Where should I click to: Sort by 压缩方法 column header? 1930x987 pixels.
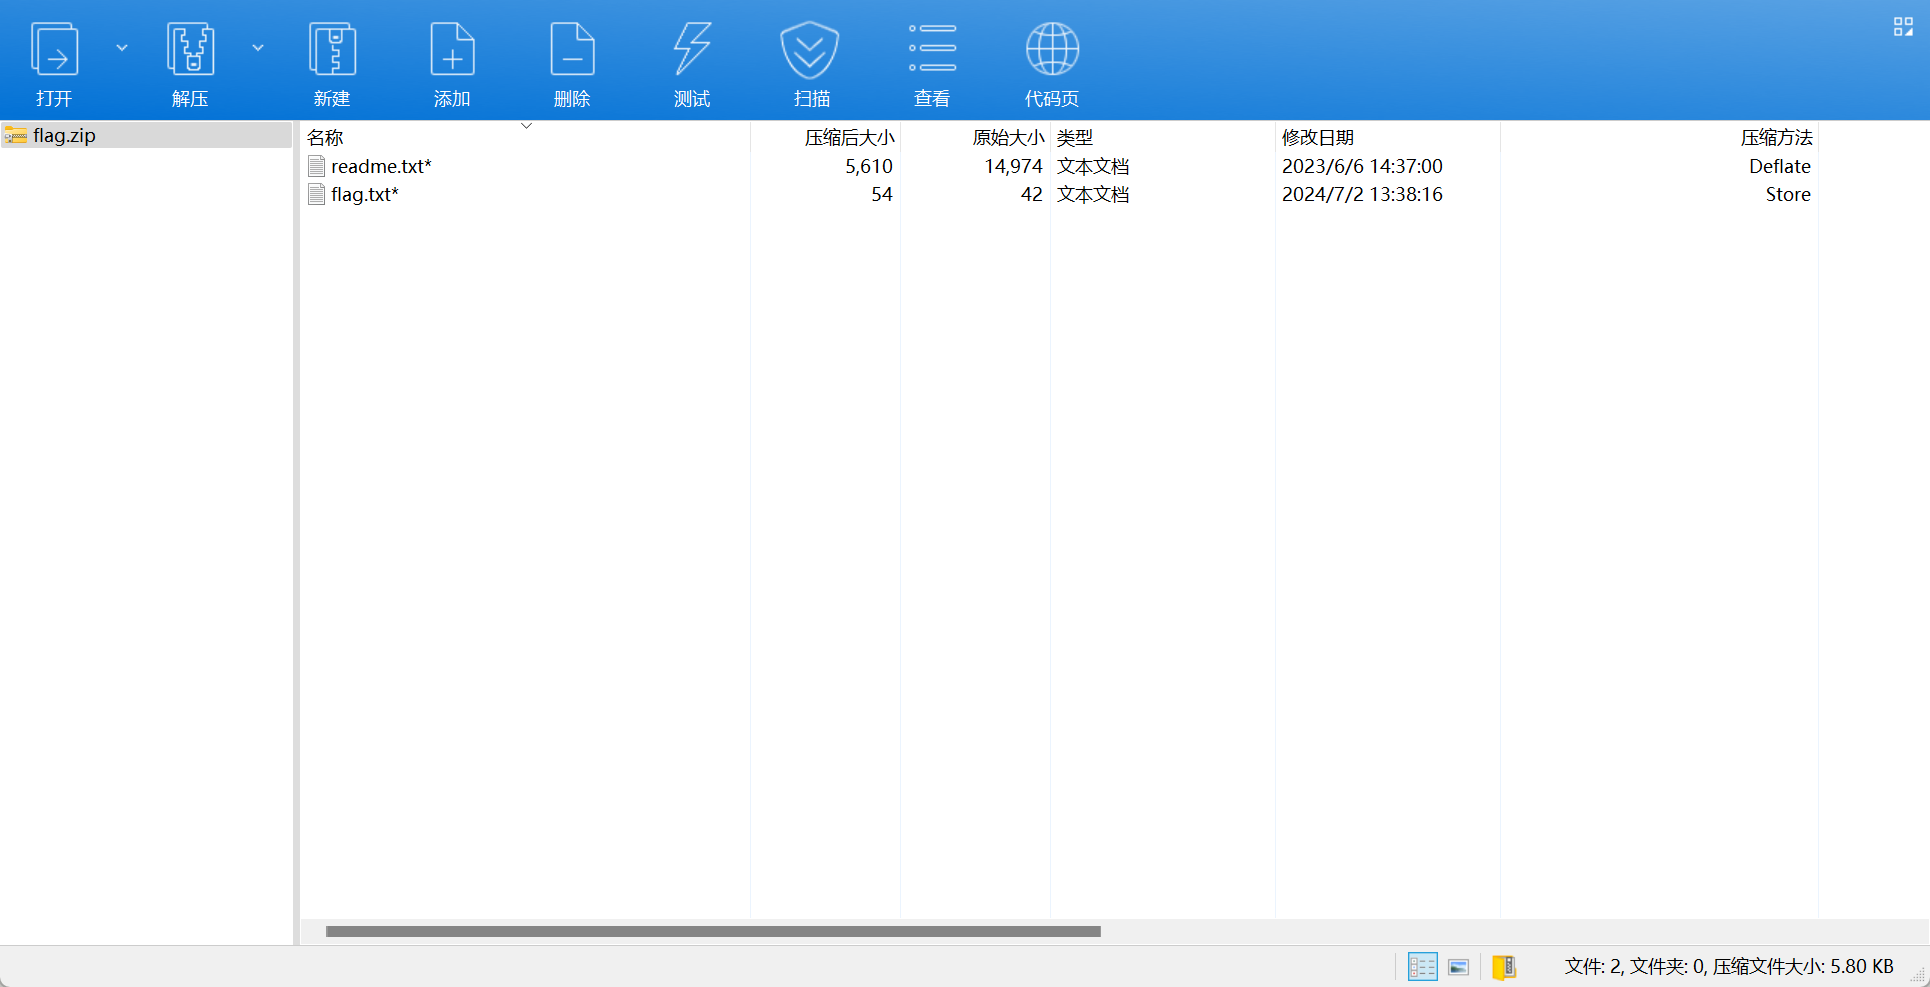click(x=1776, y=137)
